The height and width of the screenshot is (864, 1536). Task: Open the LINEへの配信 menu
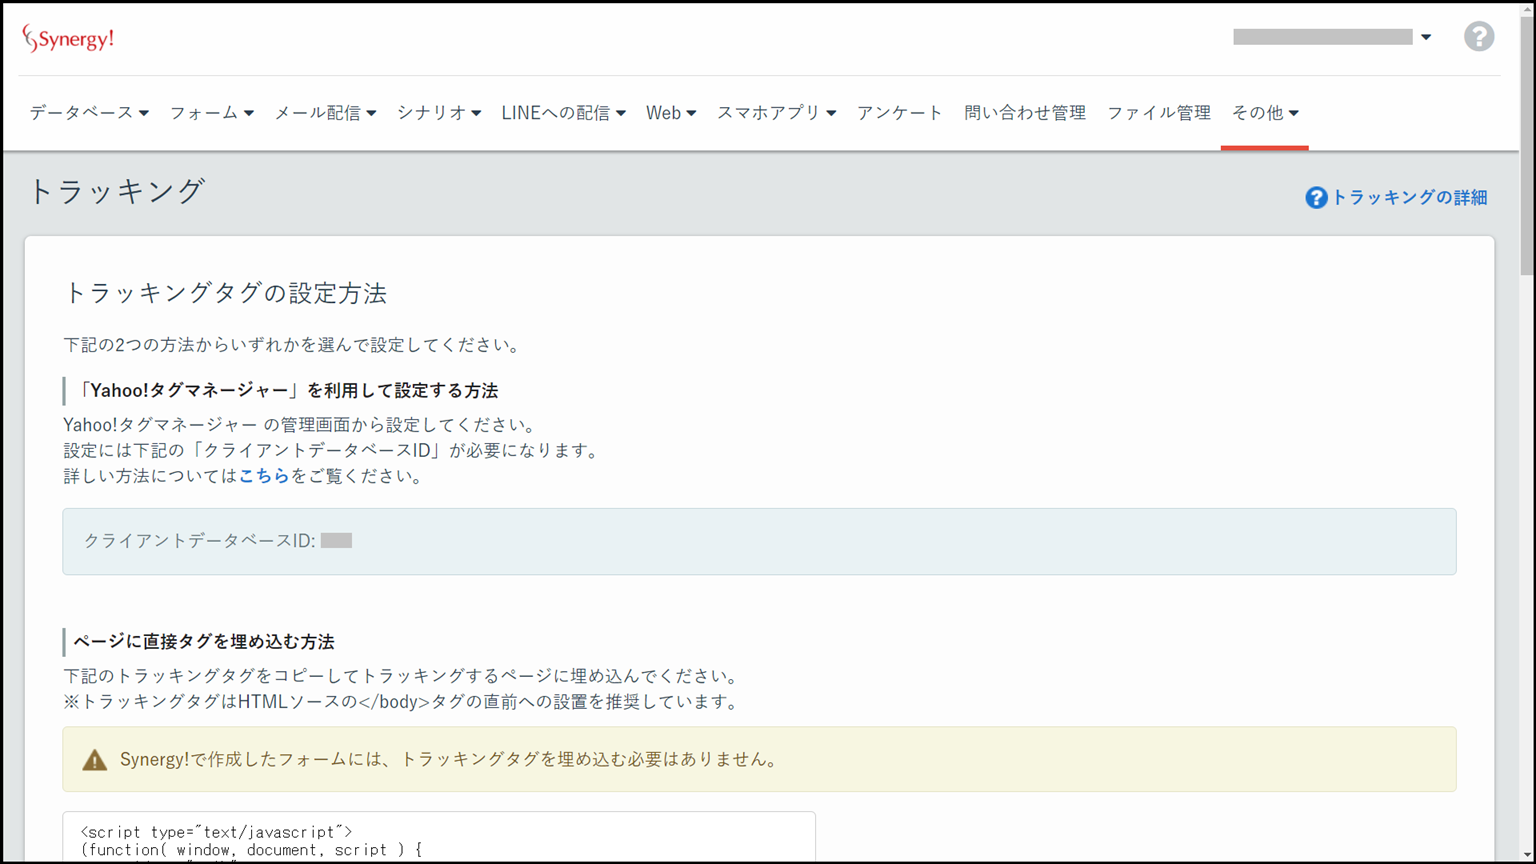coord(563,113)
